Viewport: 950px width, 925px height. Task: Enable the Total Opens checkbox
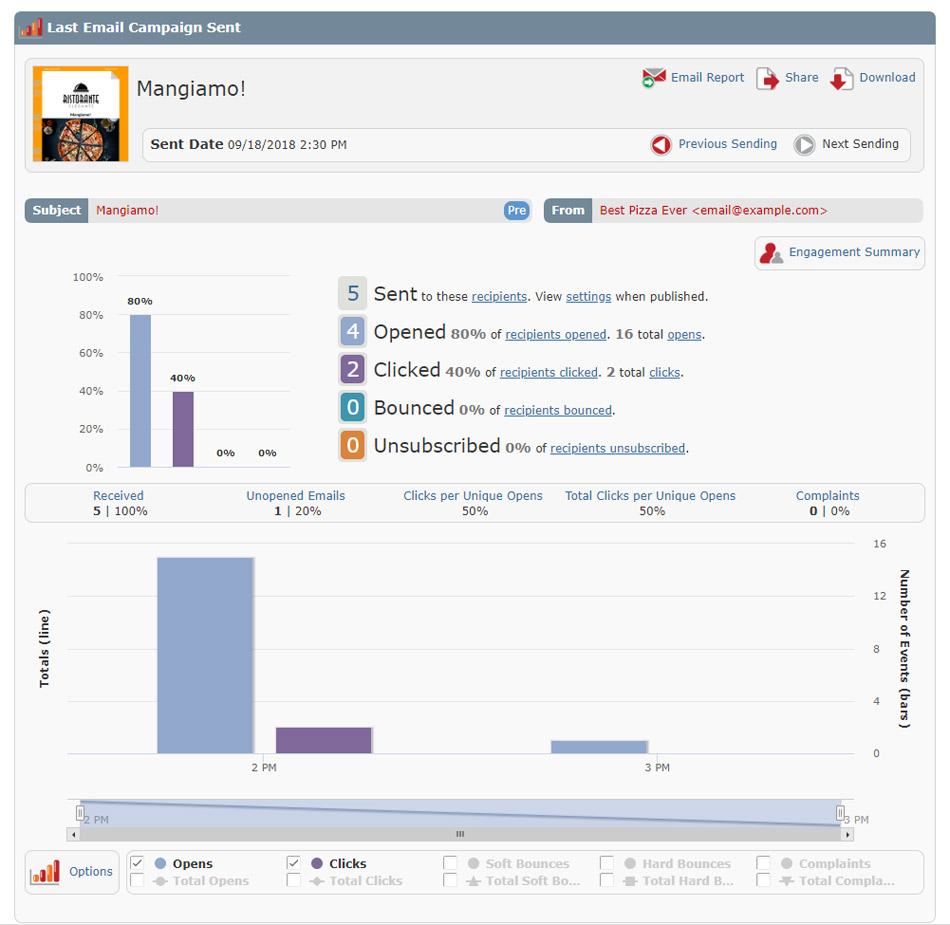(137, 880)
